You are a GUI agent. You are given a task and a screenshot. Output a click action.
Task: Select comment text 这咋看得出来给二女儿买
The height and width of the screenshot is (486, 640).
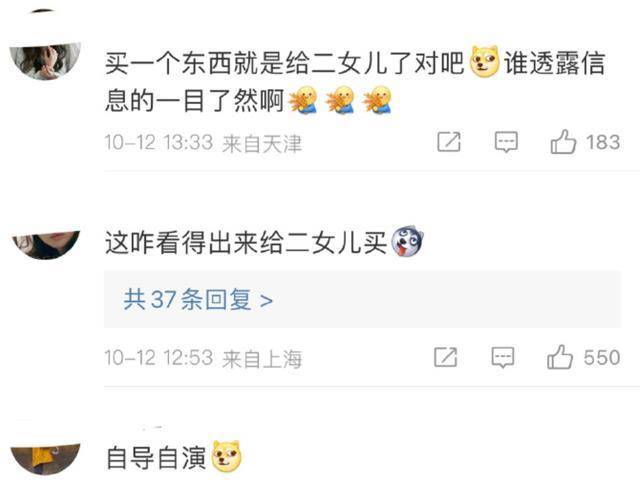[246, 243]
